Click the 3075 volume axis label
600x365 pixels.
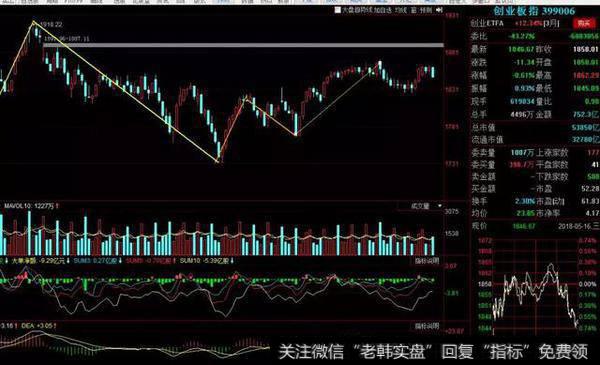(452, 212)
